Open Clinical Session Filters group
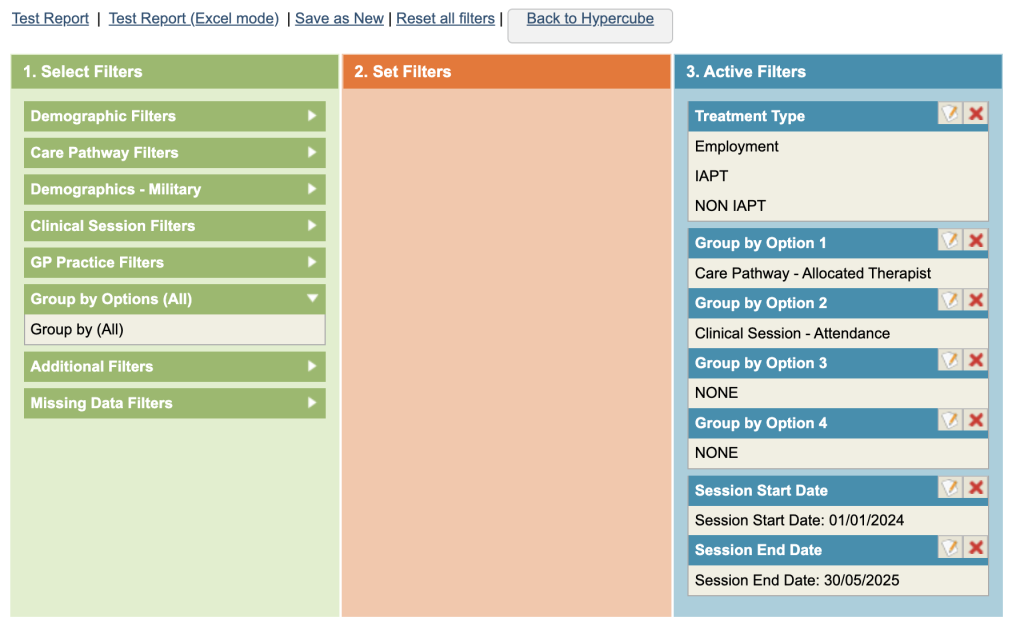 (174, 226)
